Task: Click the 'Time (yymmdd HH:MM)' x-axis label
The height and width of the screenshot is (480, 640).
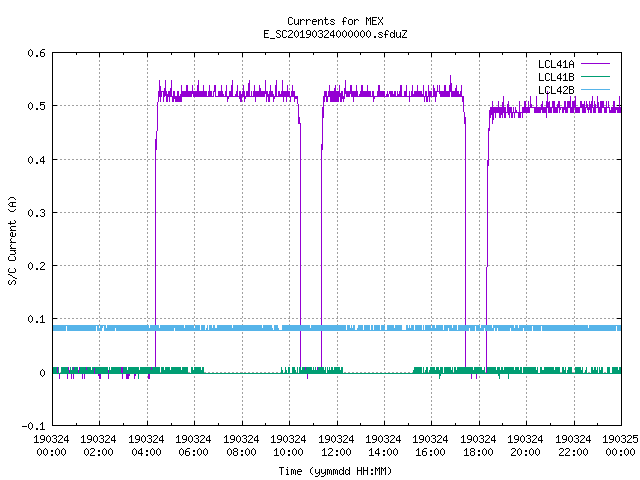Action: [x=335, y=471]
